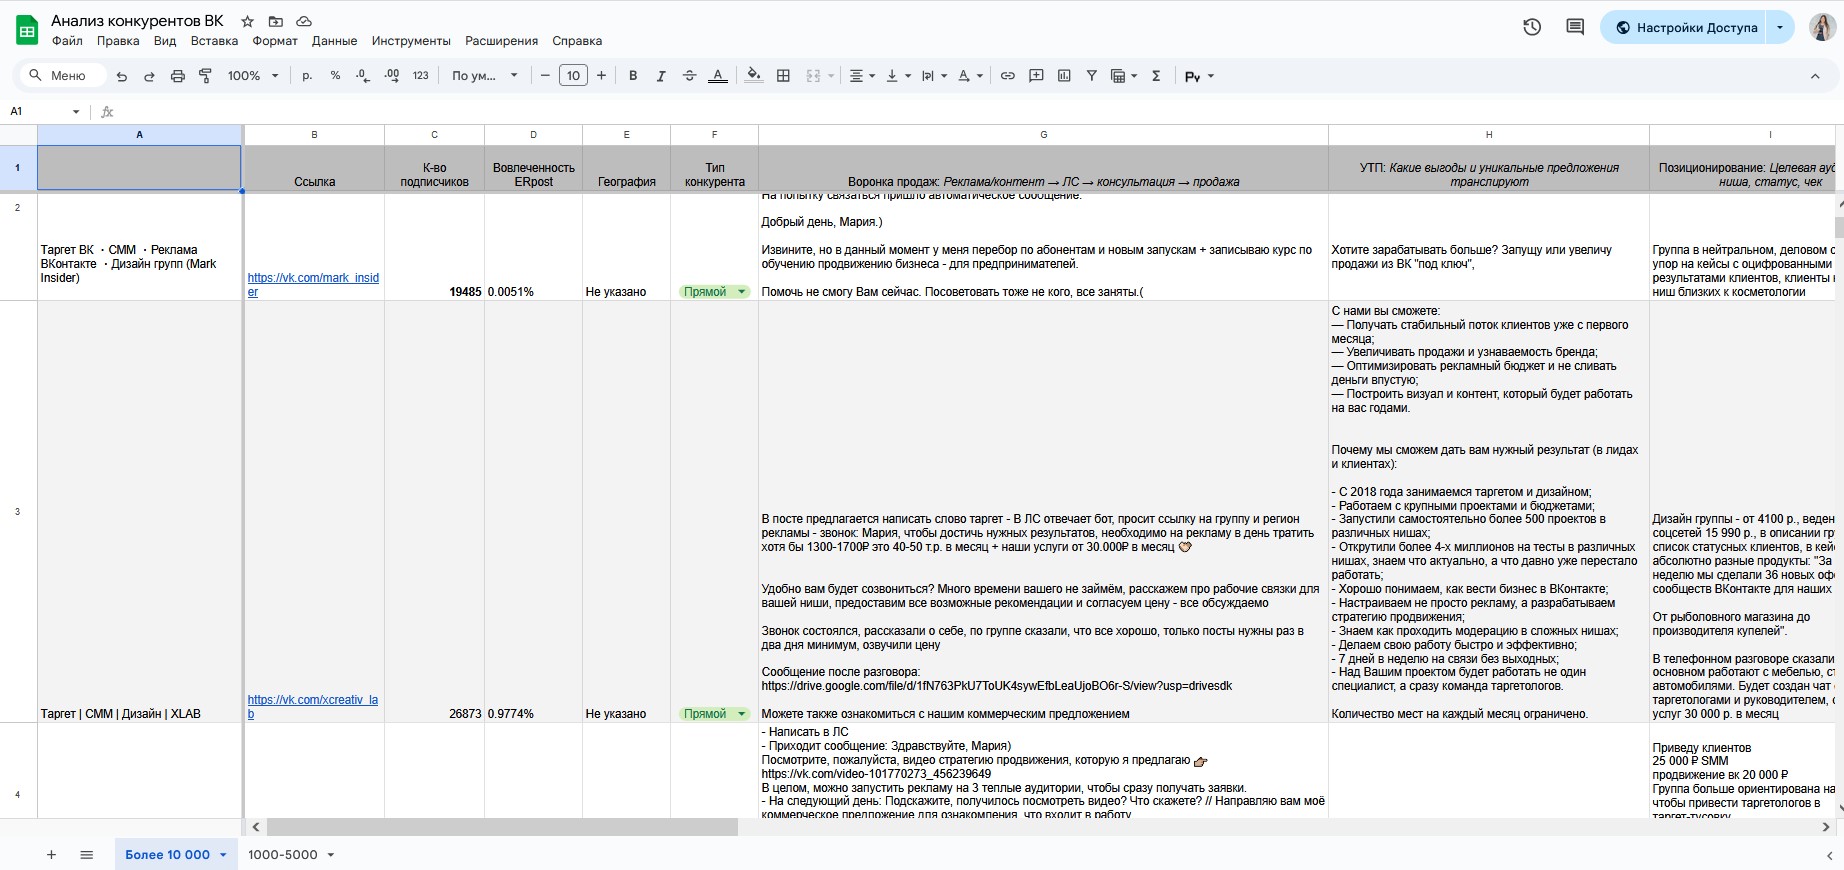Check cloud save status icon
This screenshot has width=1844, height=870.
tap(304, 21)
